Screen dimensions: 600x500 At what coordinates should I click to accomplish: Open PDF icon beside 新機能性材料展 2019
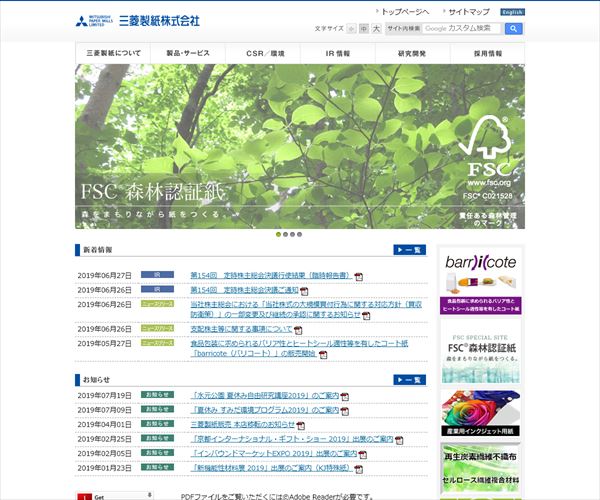(359, 469)
